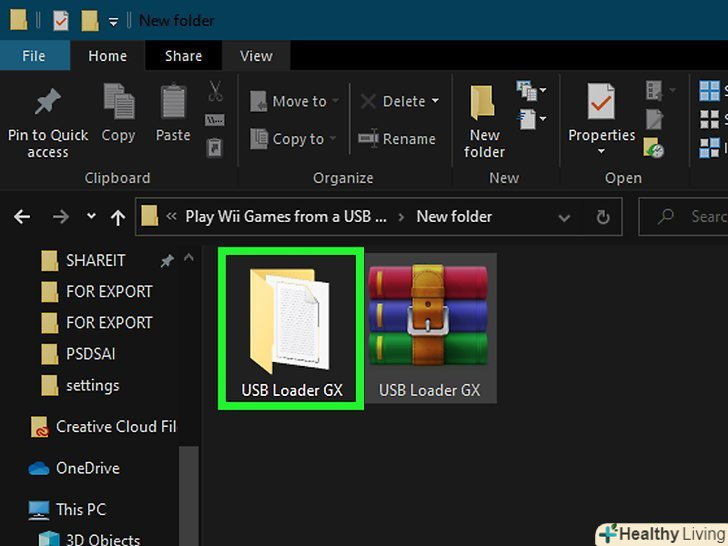The image size is (728, 546).
Task: Go up one folder level
Action: pos(118,217)
